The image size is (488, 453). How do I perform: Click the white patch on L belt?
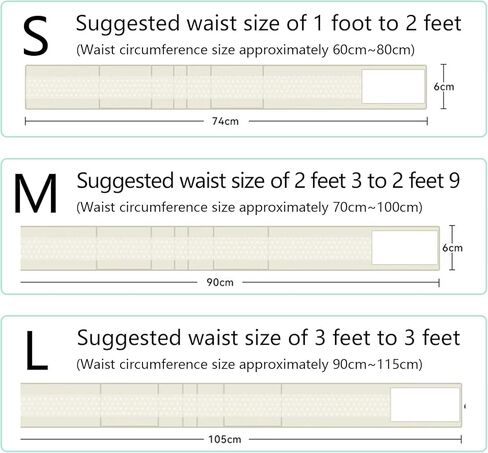point(425,404)
